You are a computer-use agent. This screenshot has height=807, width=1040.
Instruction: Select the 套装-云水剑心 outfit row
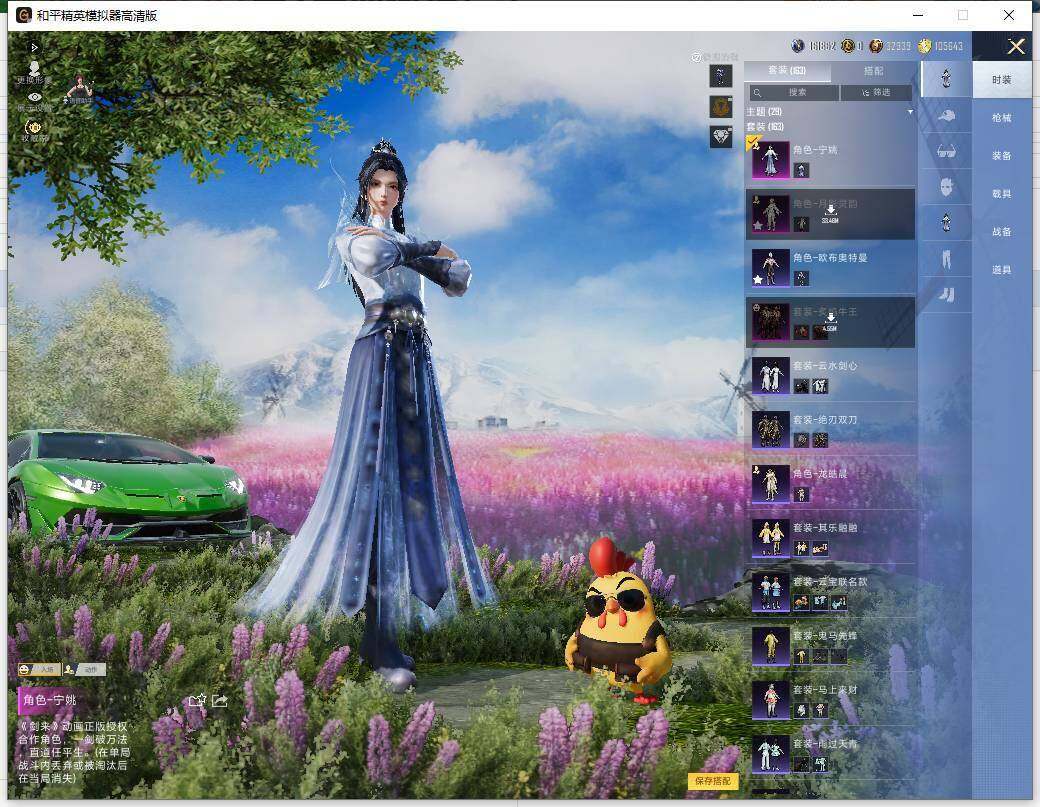point(830,376)
